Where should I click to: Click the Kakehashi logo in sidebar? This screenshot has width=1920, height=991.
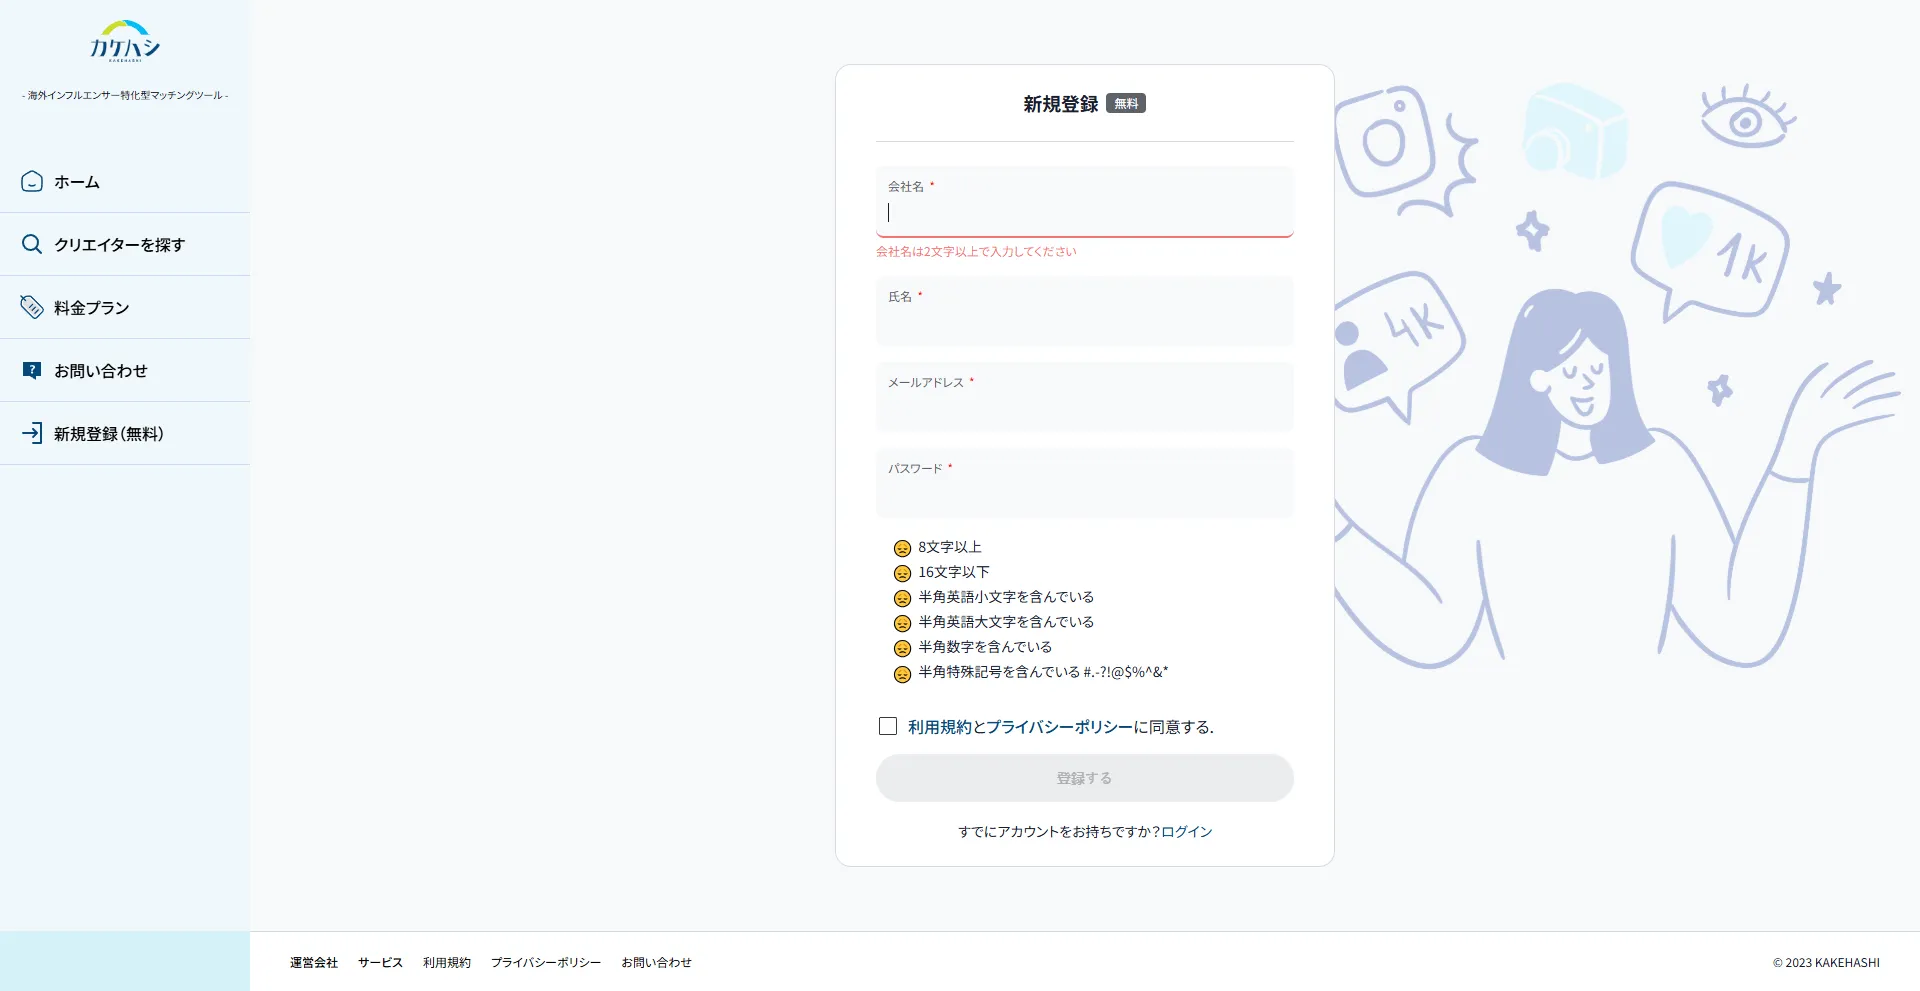click(x=125, y=42)
